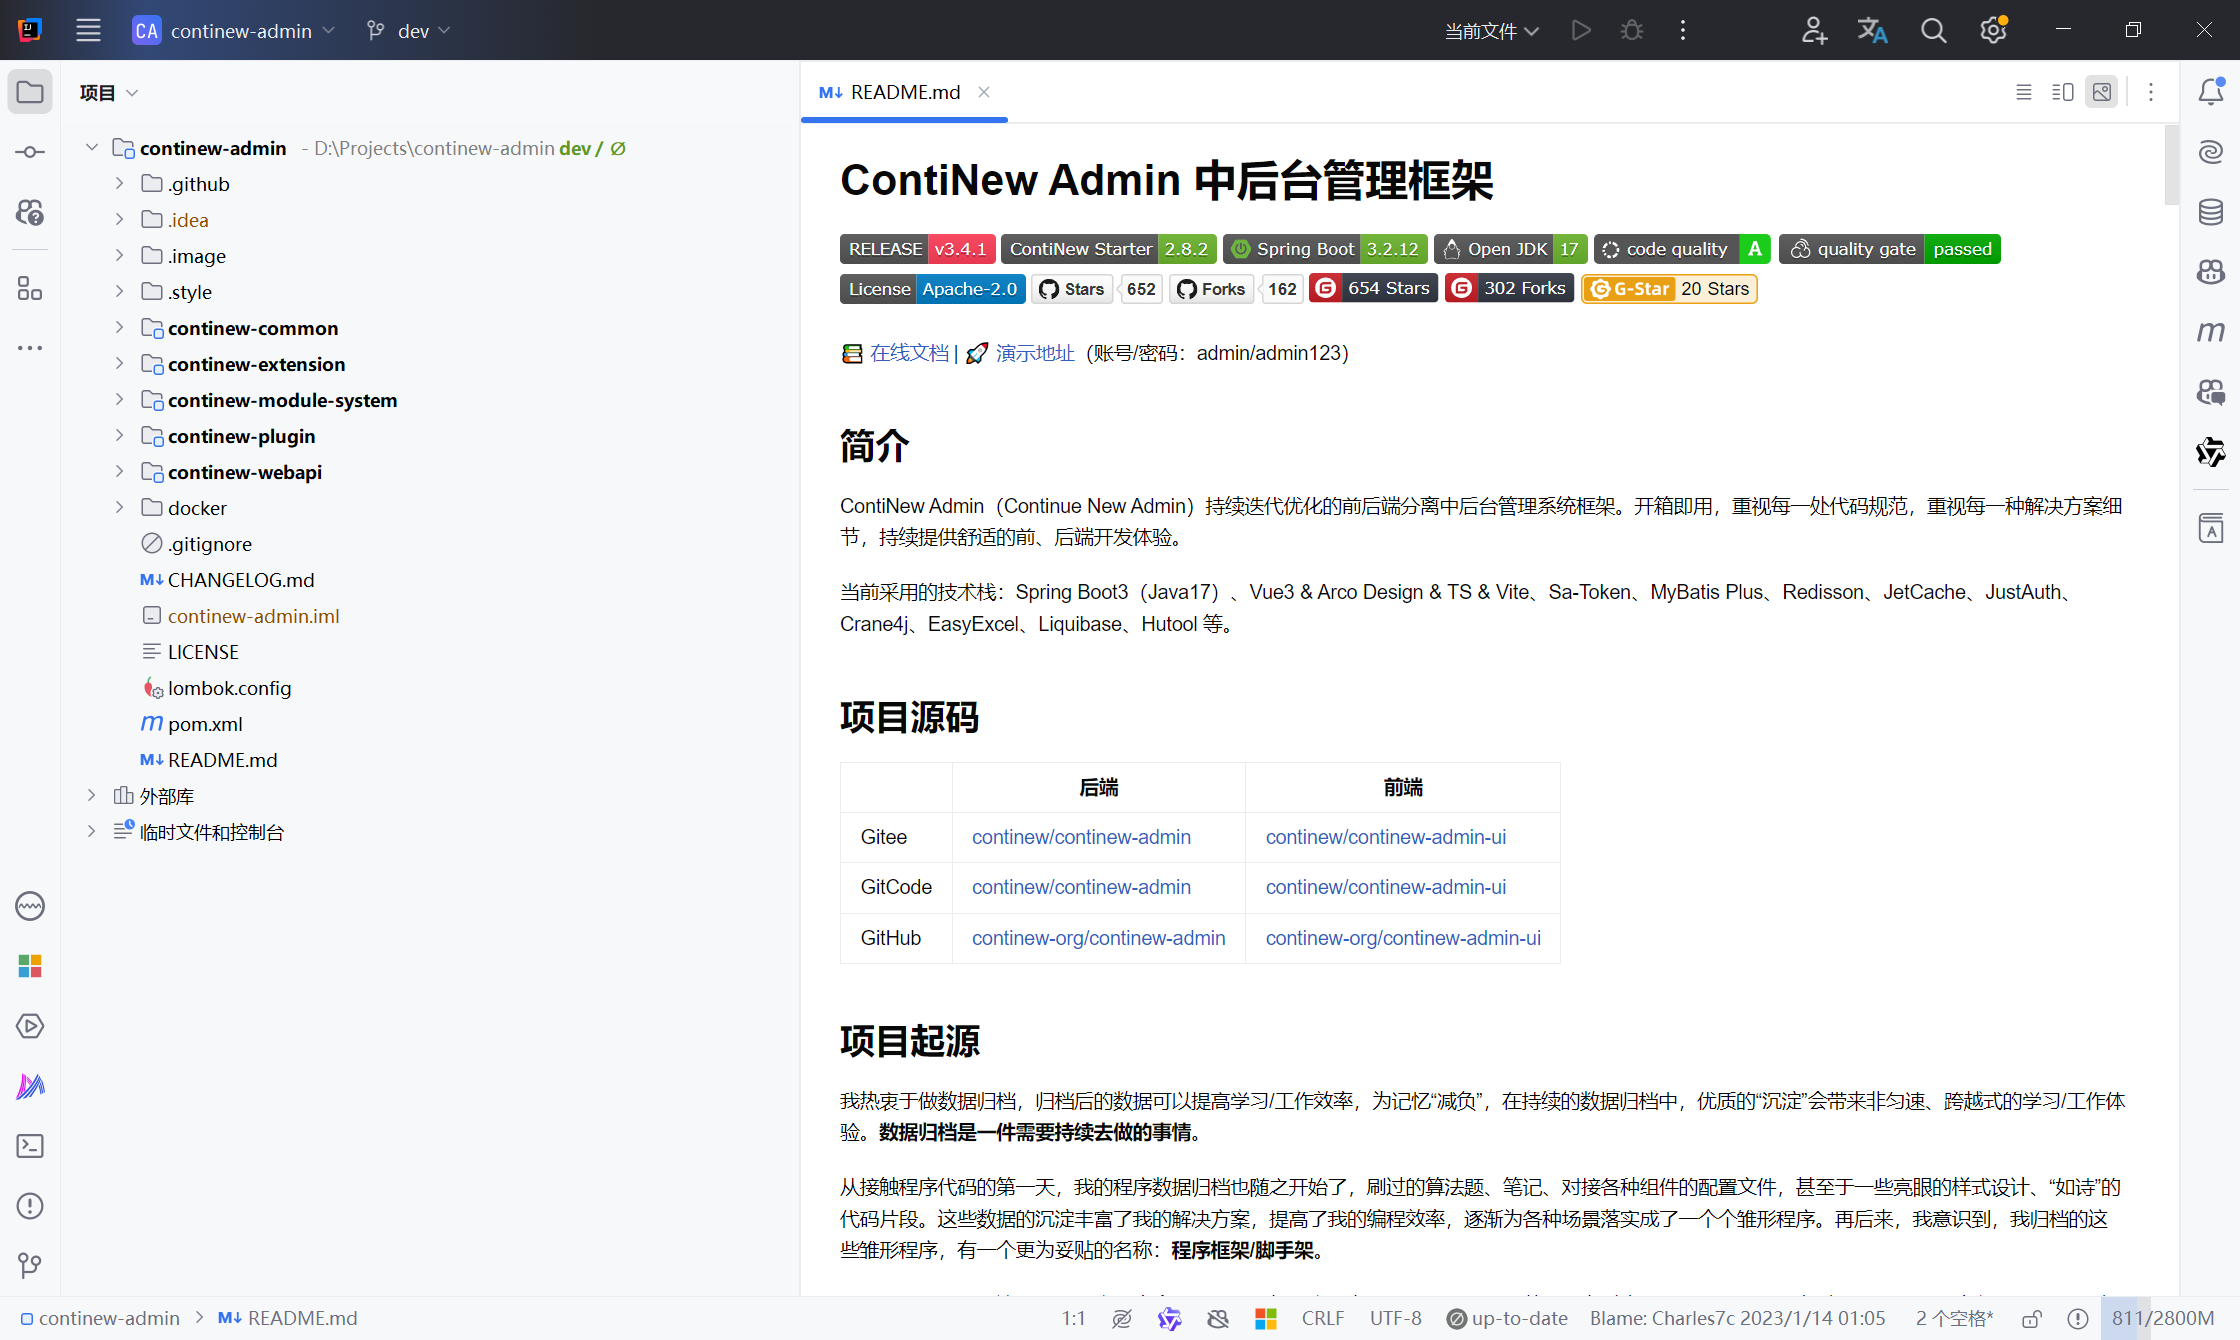Show more tool windows ellipsis
Image resolution: width=2240 pixels, height=1340 pixels.
(30, 348)
